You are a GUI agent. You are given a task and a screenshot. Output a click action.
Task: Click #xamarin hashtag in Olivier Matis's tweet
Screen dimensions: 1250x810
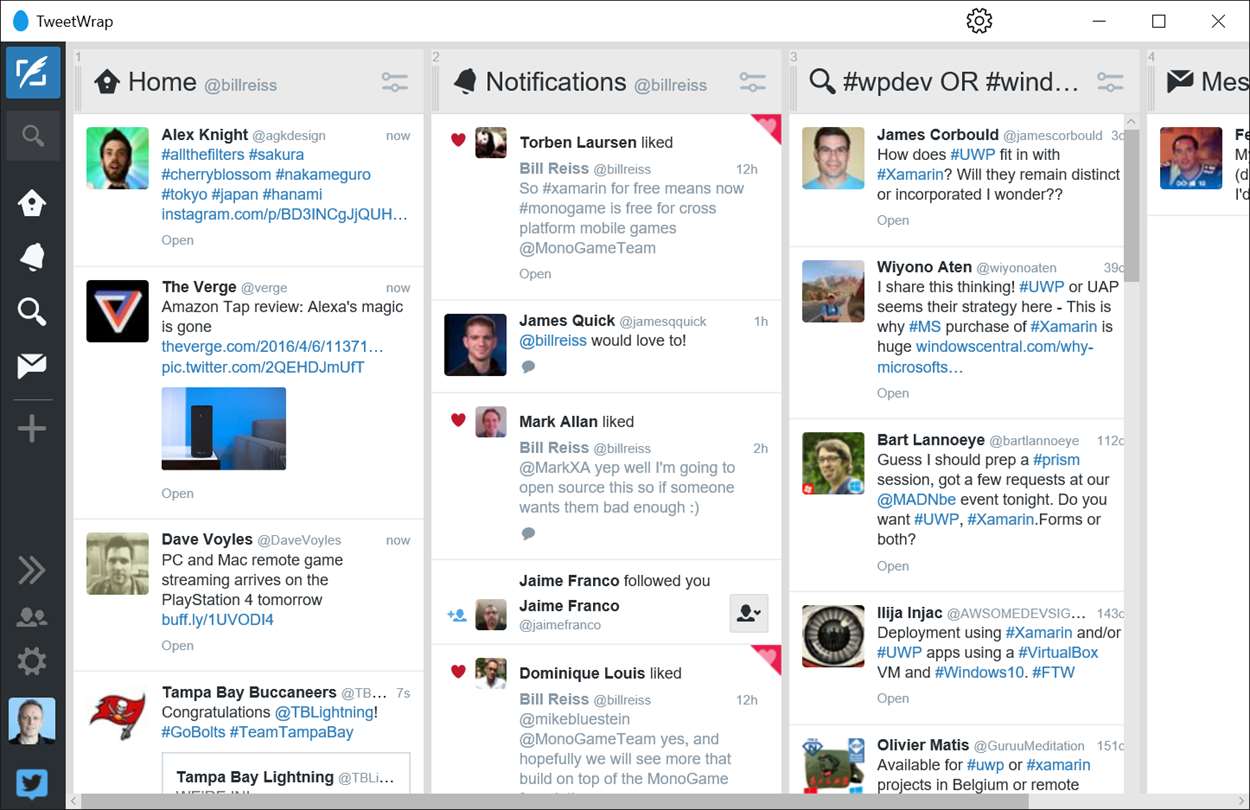coord(1059,765)
